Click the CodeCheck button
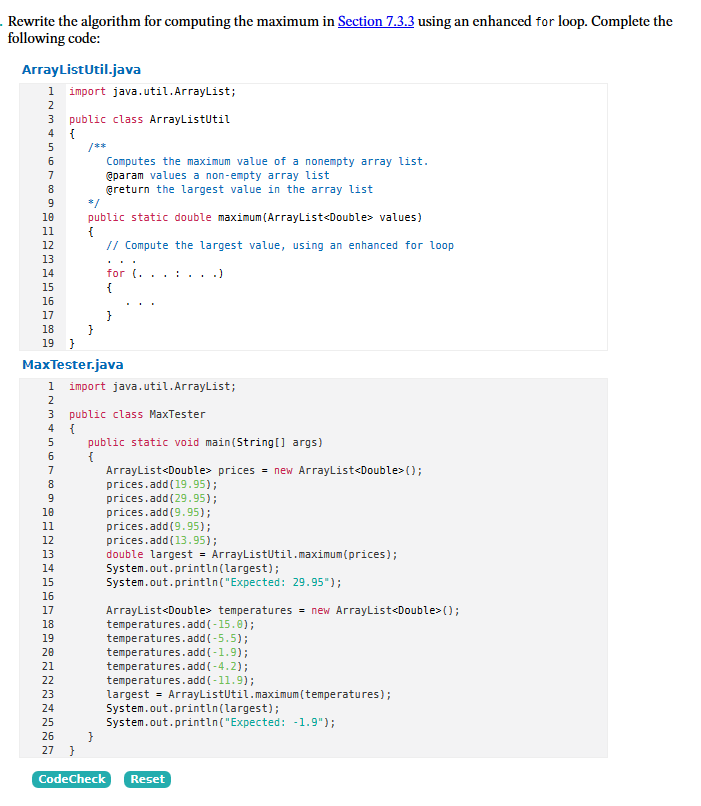The image size is (701, 806). 71,779
